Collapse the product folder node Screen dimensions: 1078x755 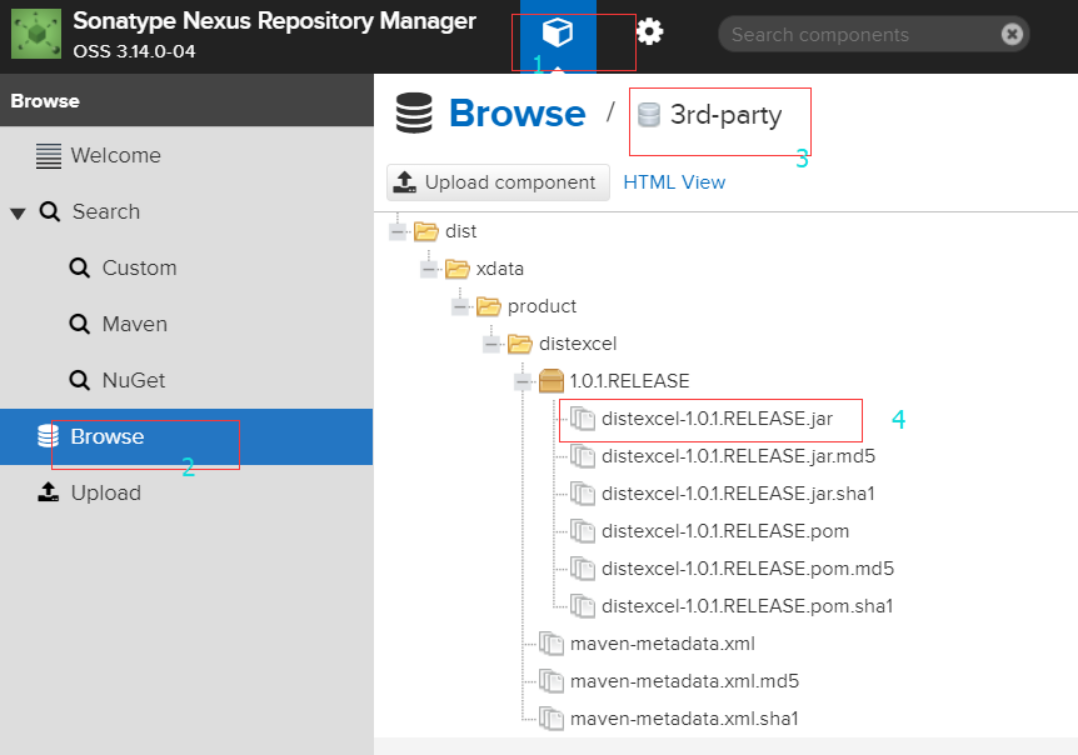pos(460,307)
